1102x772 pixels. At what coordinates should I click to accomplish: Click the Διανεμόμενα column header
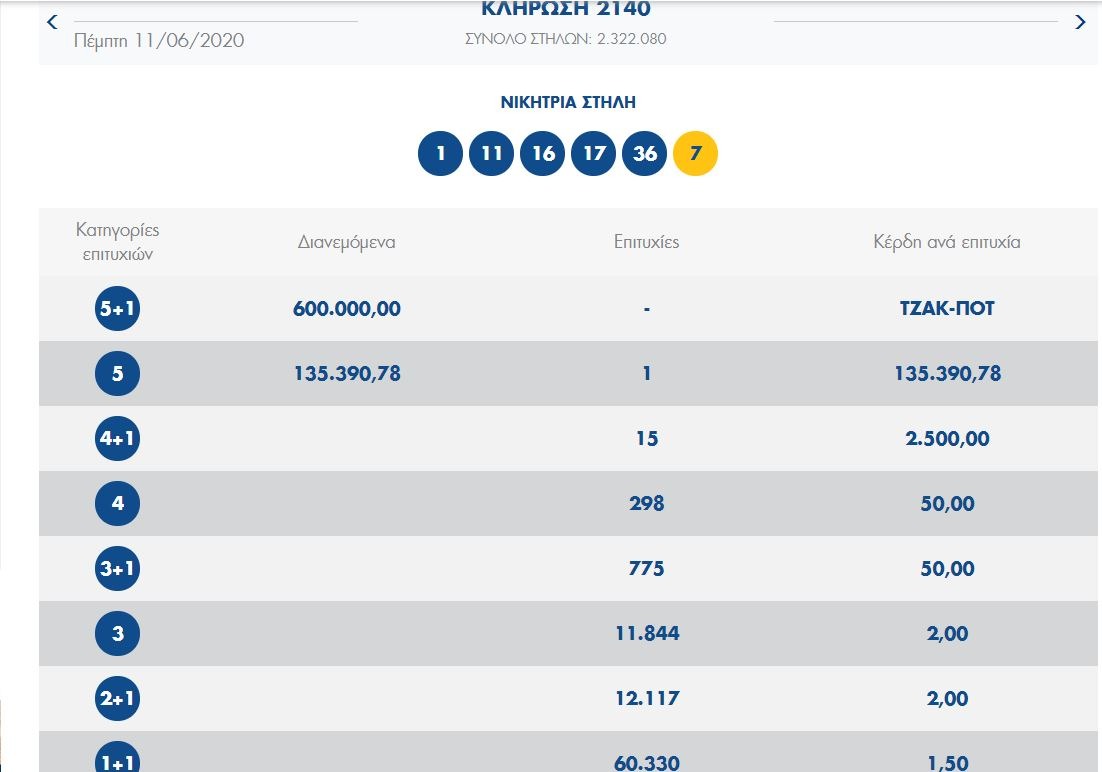[x=347, y=242]
